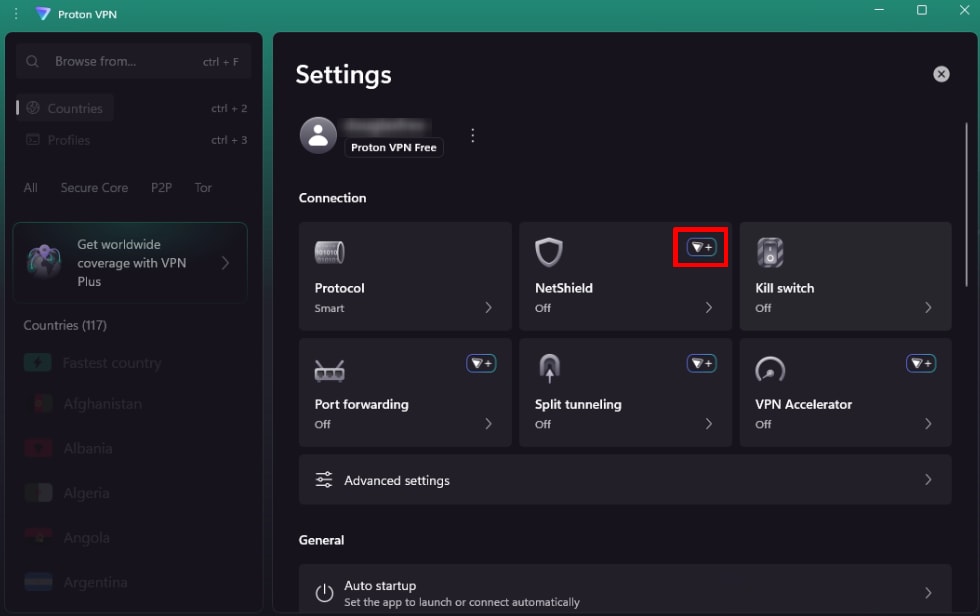Screen dimensions: 980x616
Task: Click the Advanced settings label
Action: coord(397,480)
